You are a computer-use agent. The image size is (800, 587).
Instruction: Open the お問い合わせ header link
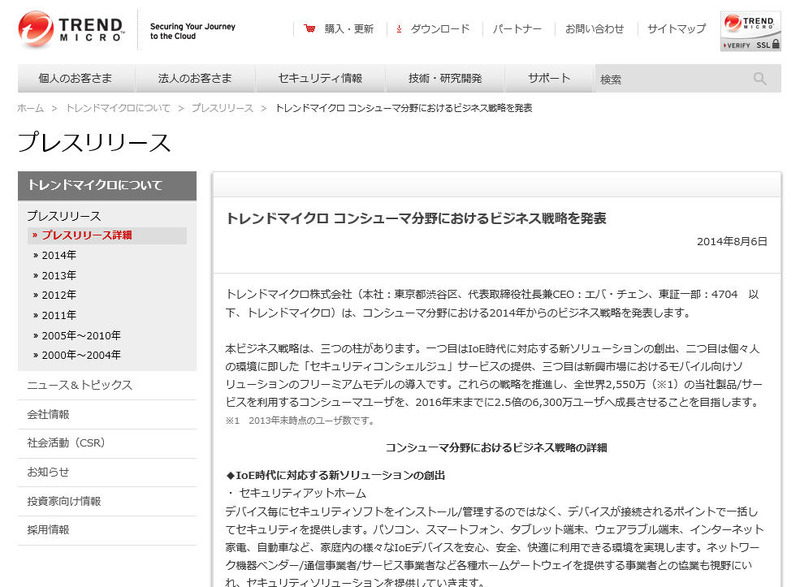(594, 29)
